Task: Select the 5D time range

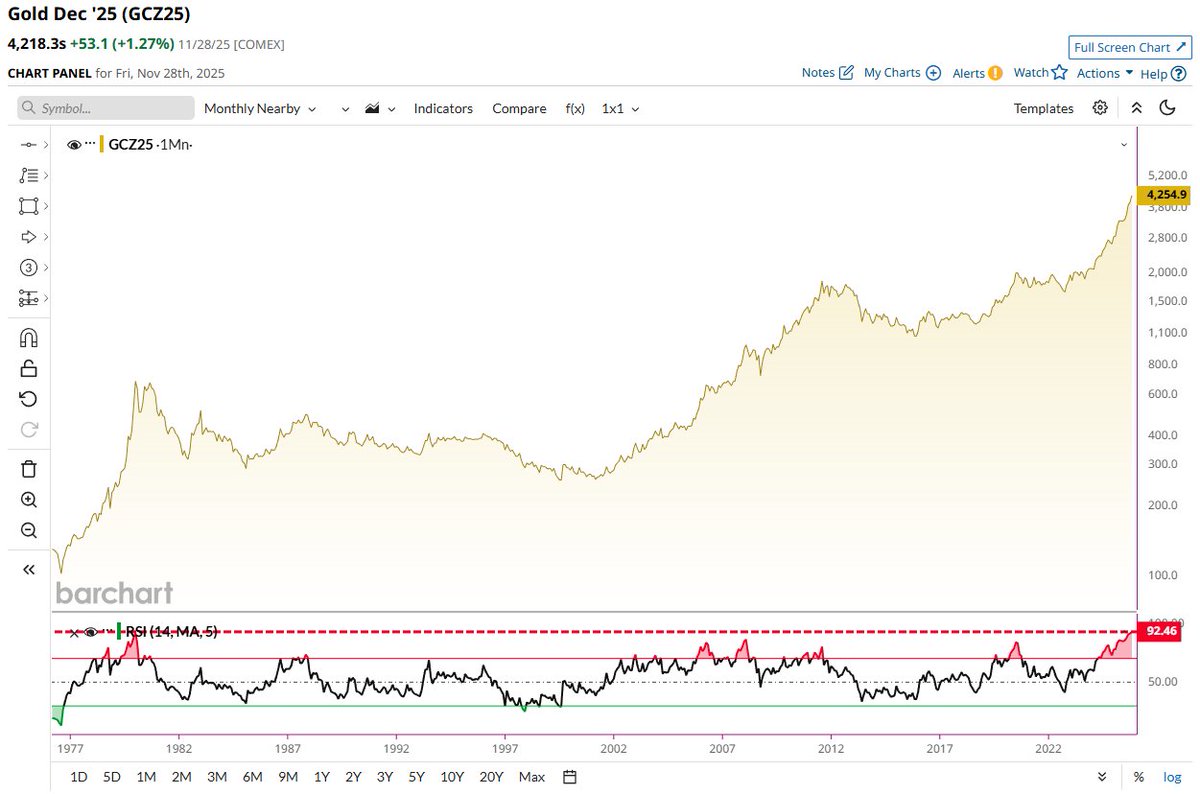Action: point(112,777)
